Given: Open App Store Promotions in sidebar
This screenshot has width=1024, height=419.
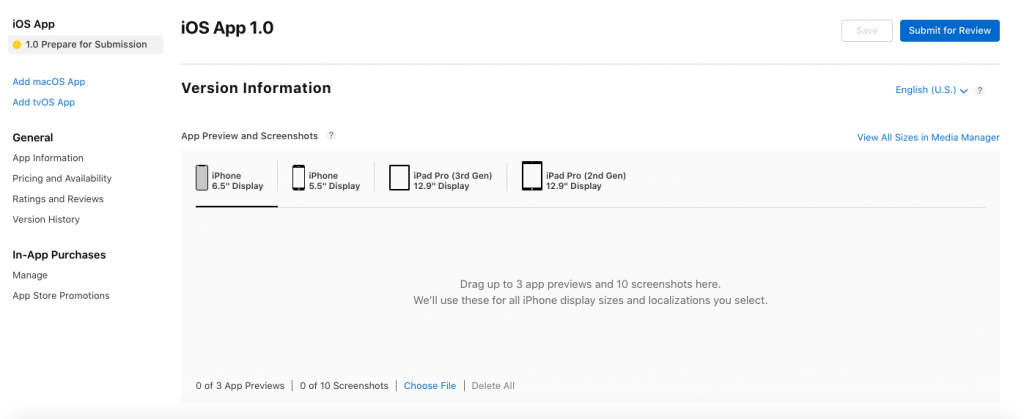Looking at the screenshot, I should pyautogui.click(x=61, y=296).
